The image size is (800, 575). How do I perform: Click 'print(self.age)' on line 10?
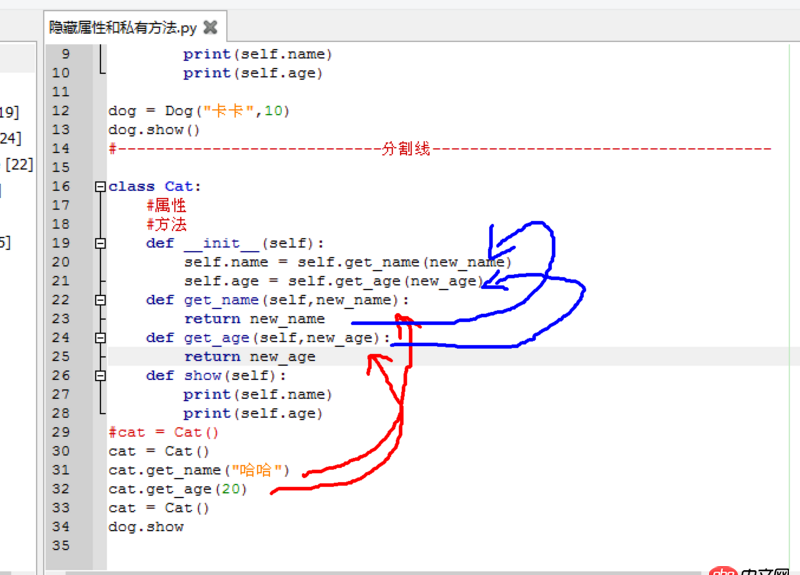coord(253,73)
